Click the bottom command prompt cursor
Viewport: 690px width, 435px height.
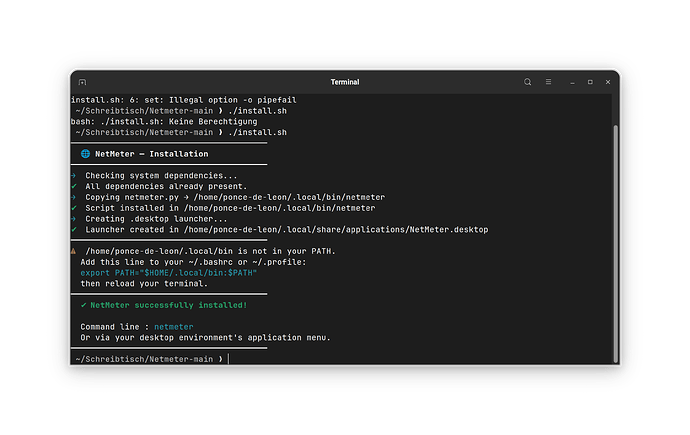point(229,359)
